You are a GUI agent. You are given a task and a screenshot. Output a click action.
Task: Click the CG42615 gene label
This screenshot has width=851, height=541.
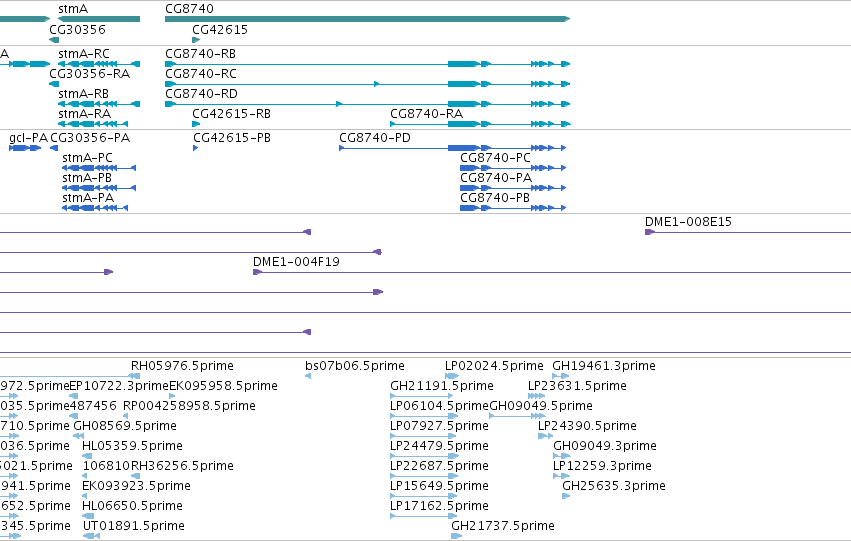(x=220, y=30)
